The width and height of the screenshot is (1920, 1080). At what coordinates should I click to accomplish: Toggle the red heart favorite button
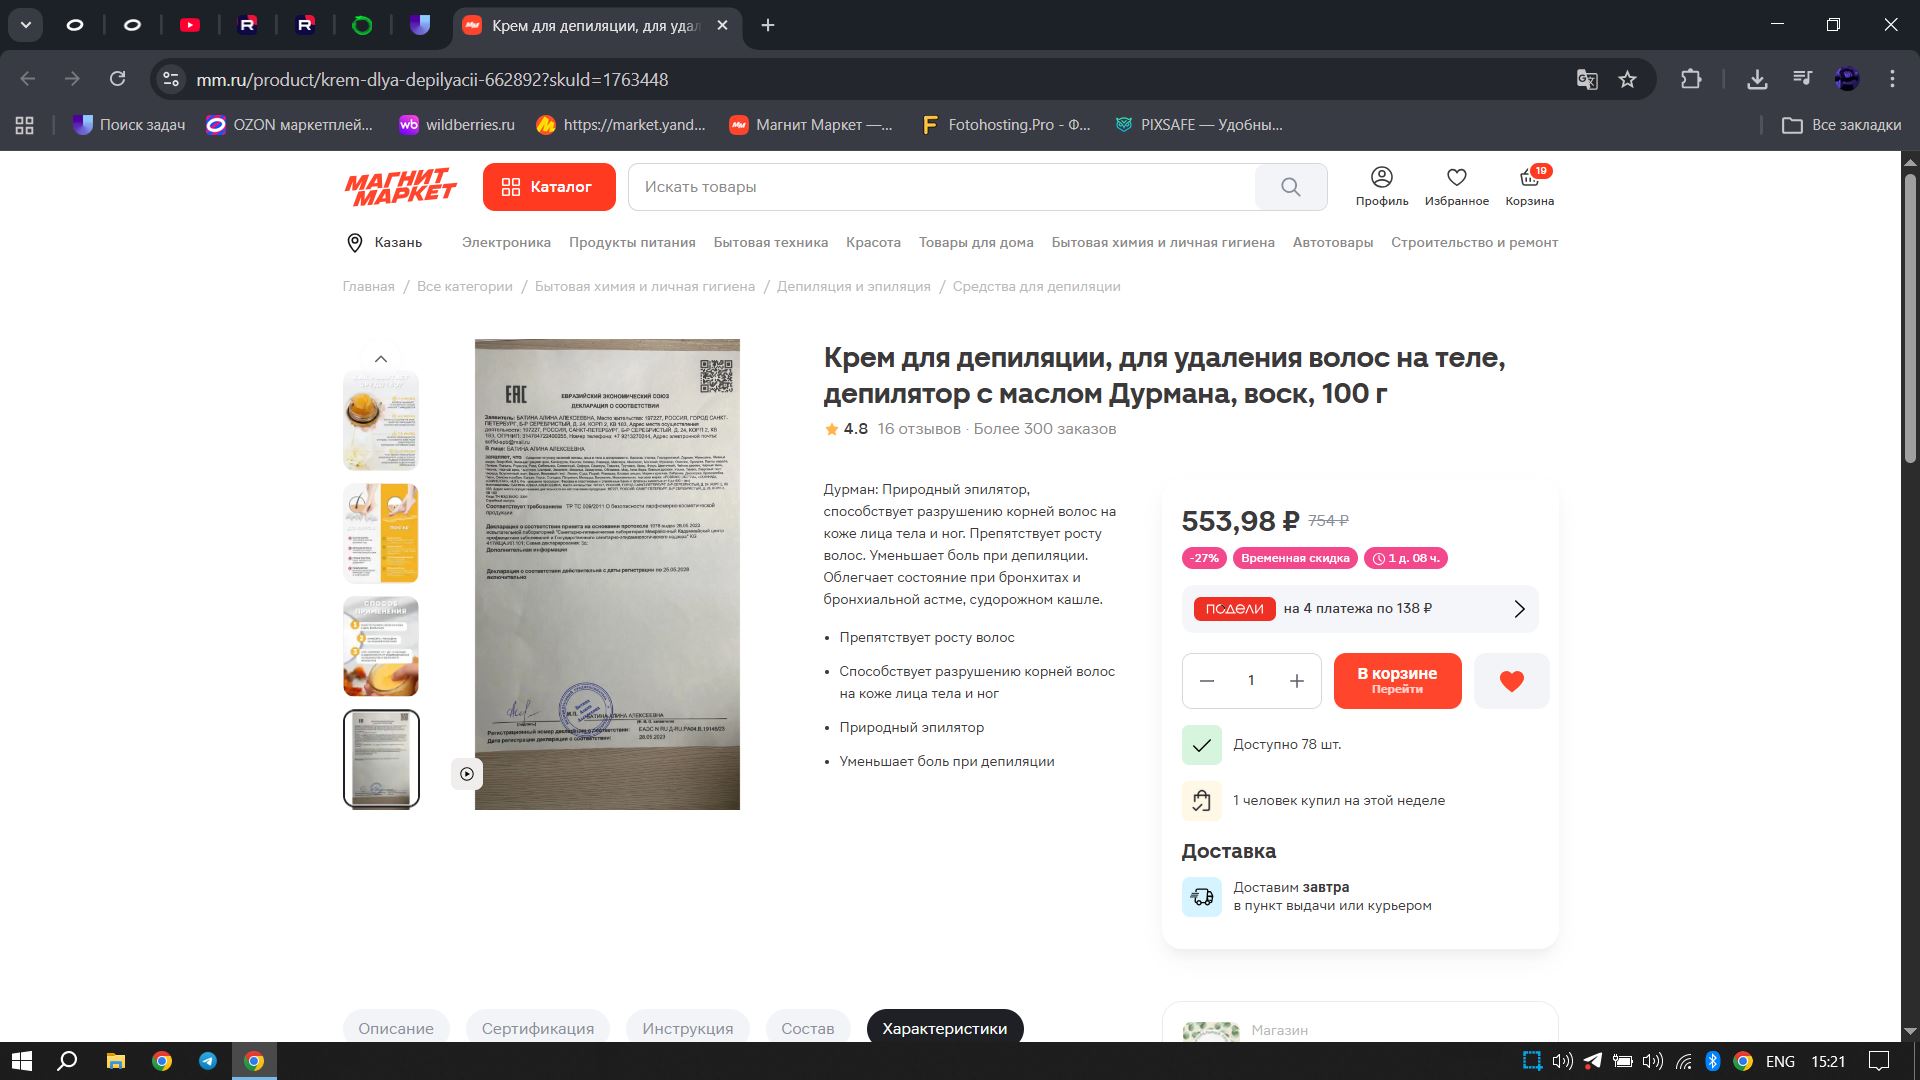(1511, 681)
